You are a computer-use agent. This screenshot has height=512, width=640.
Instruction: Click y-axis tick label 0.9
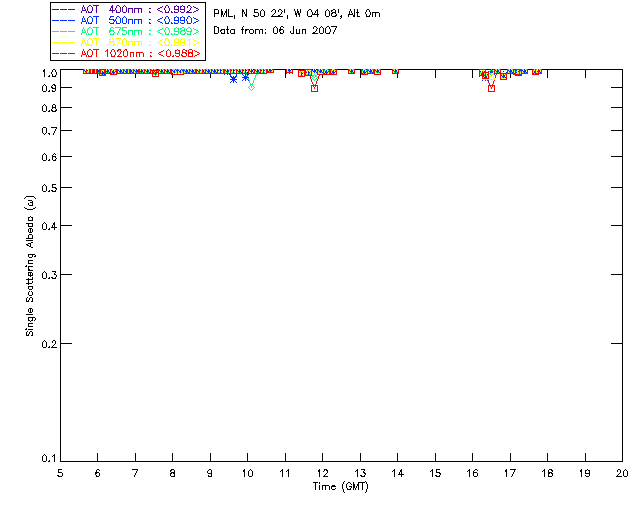(x=49, y=88)
